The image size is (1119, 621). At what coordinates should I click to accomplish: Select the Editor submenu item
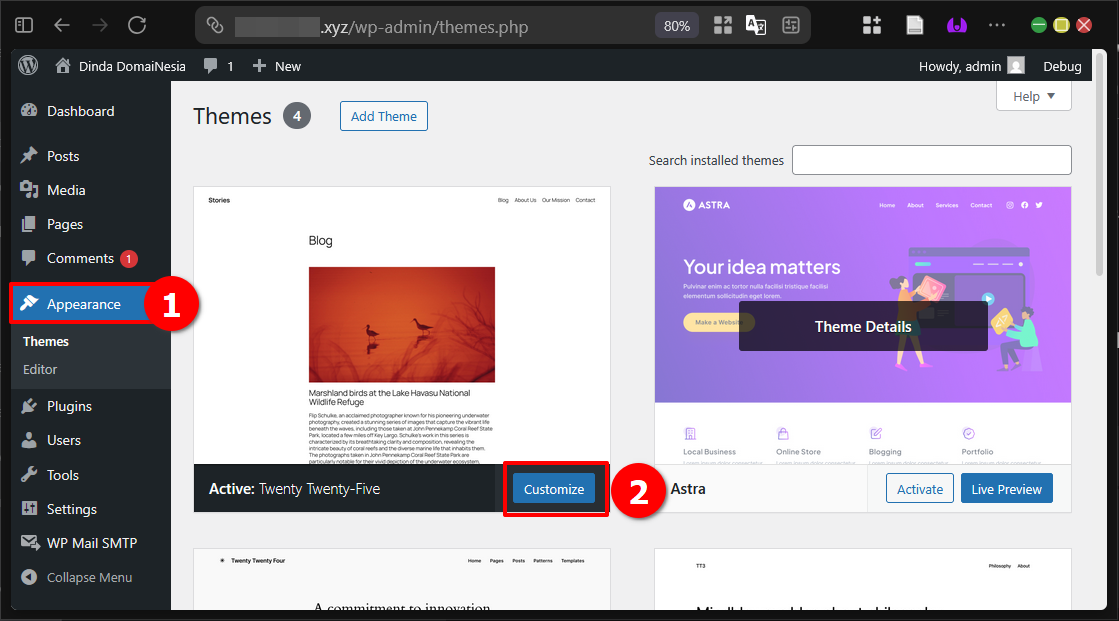point(40,369)
